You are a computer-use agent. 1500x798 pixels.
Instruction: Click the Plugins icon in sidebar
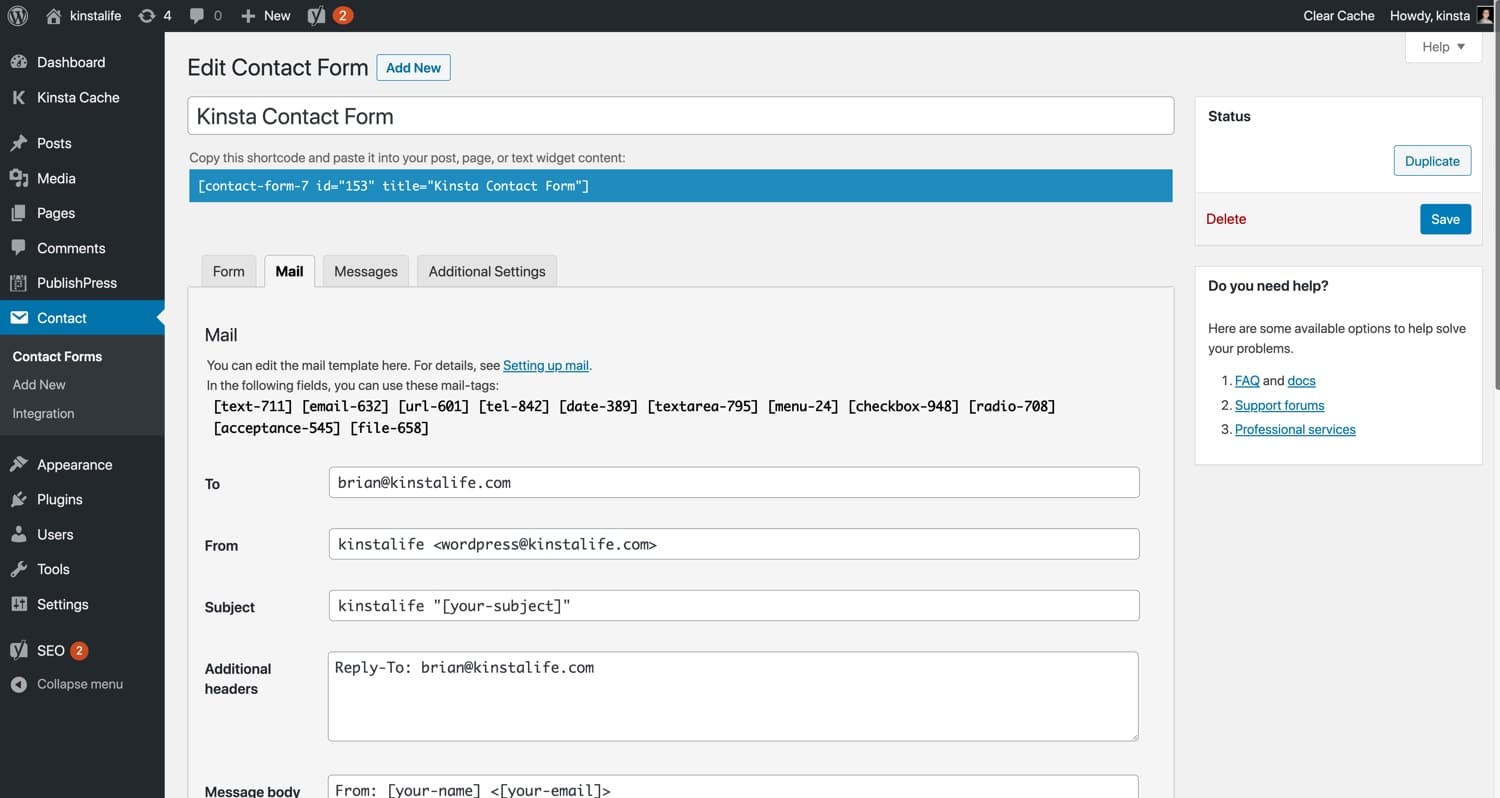pyautogui.click(x=18, y=499)
